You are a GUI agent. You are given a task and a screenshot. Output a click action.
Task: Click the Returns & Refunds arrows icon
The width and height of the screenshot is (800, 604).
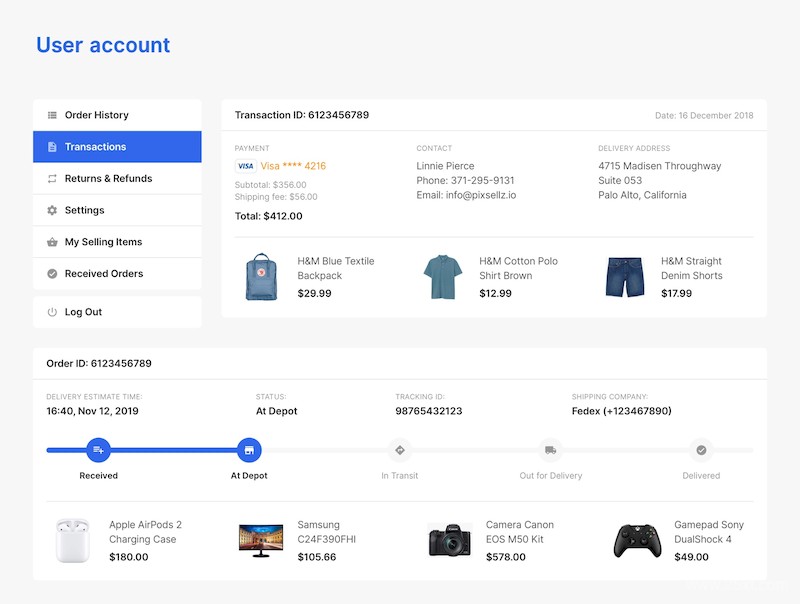[x=52, y=179]
